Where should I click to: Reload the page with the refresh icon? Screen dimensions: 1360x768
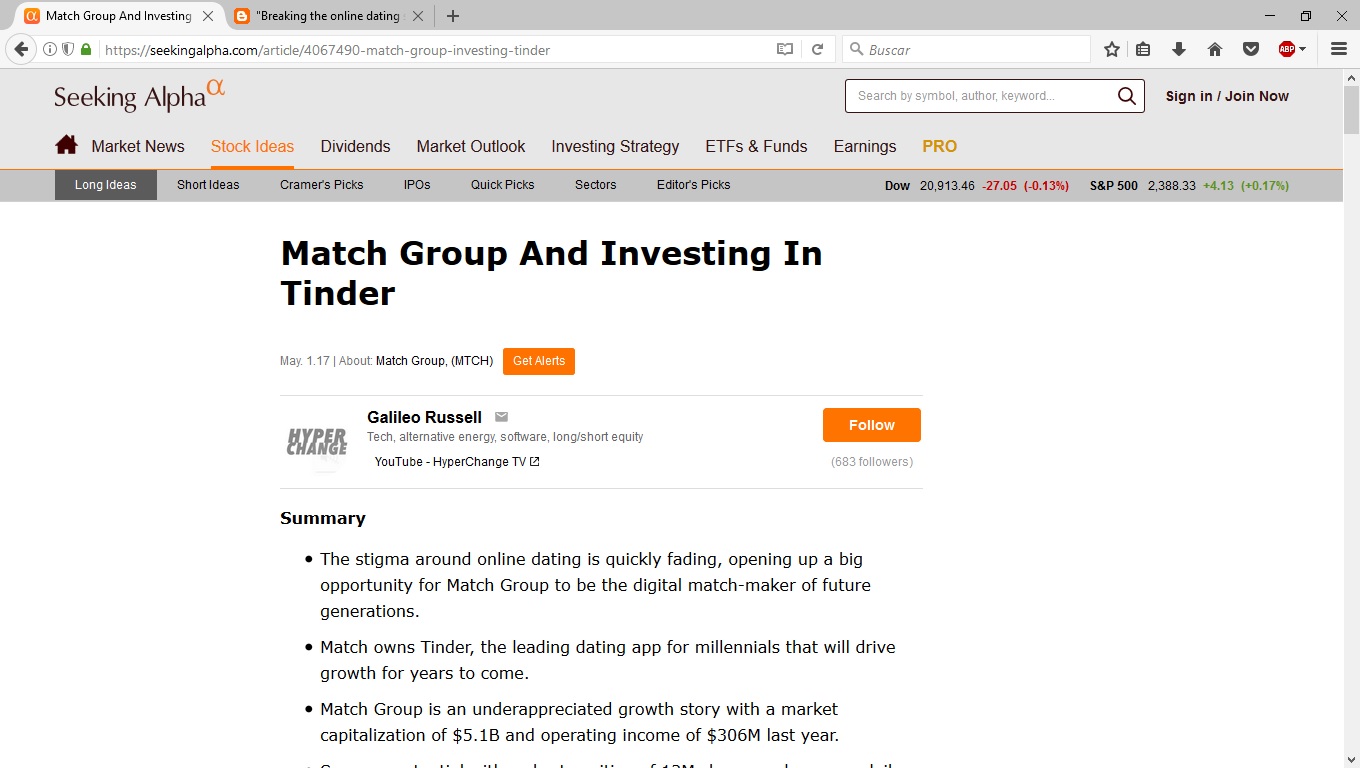click(x=817, y=49)
